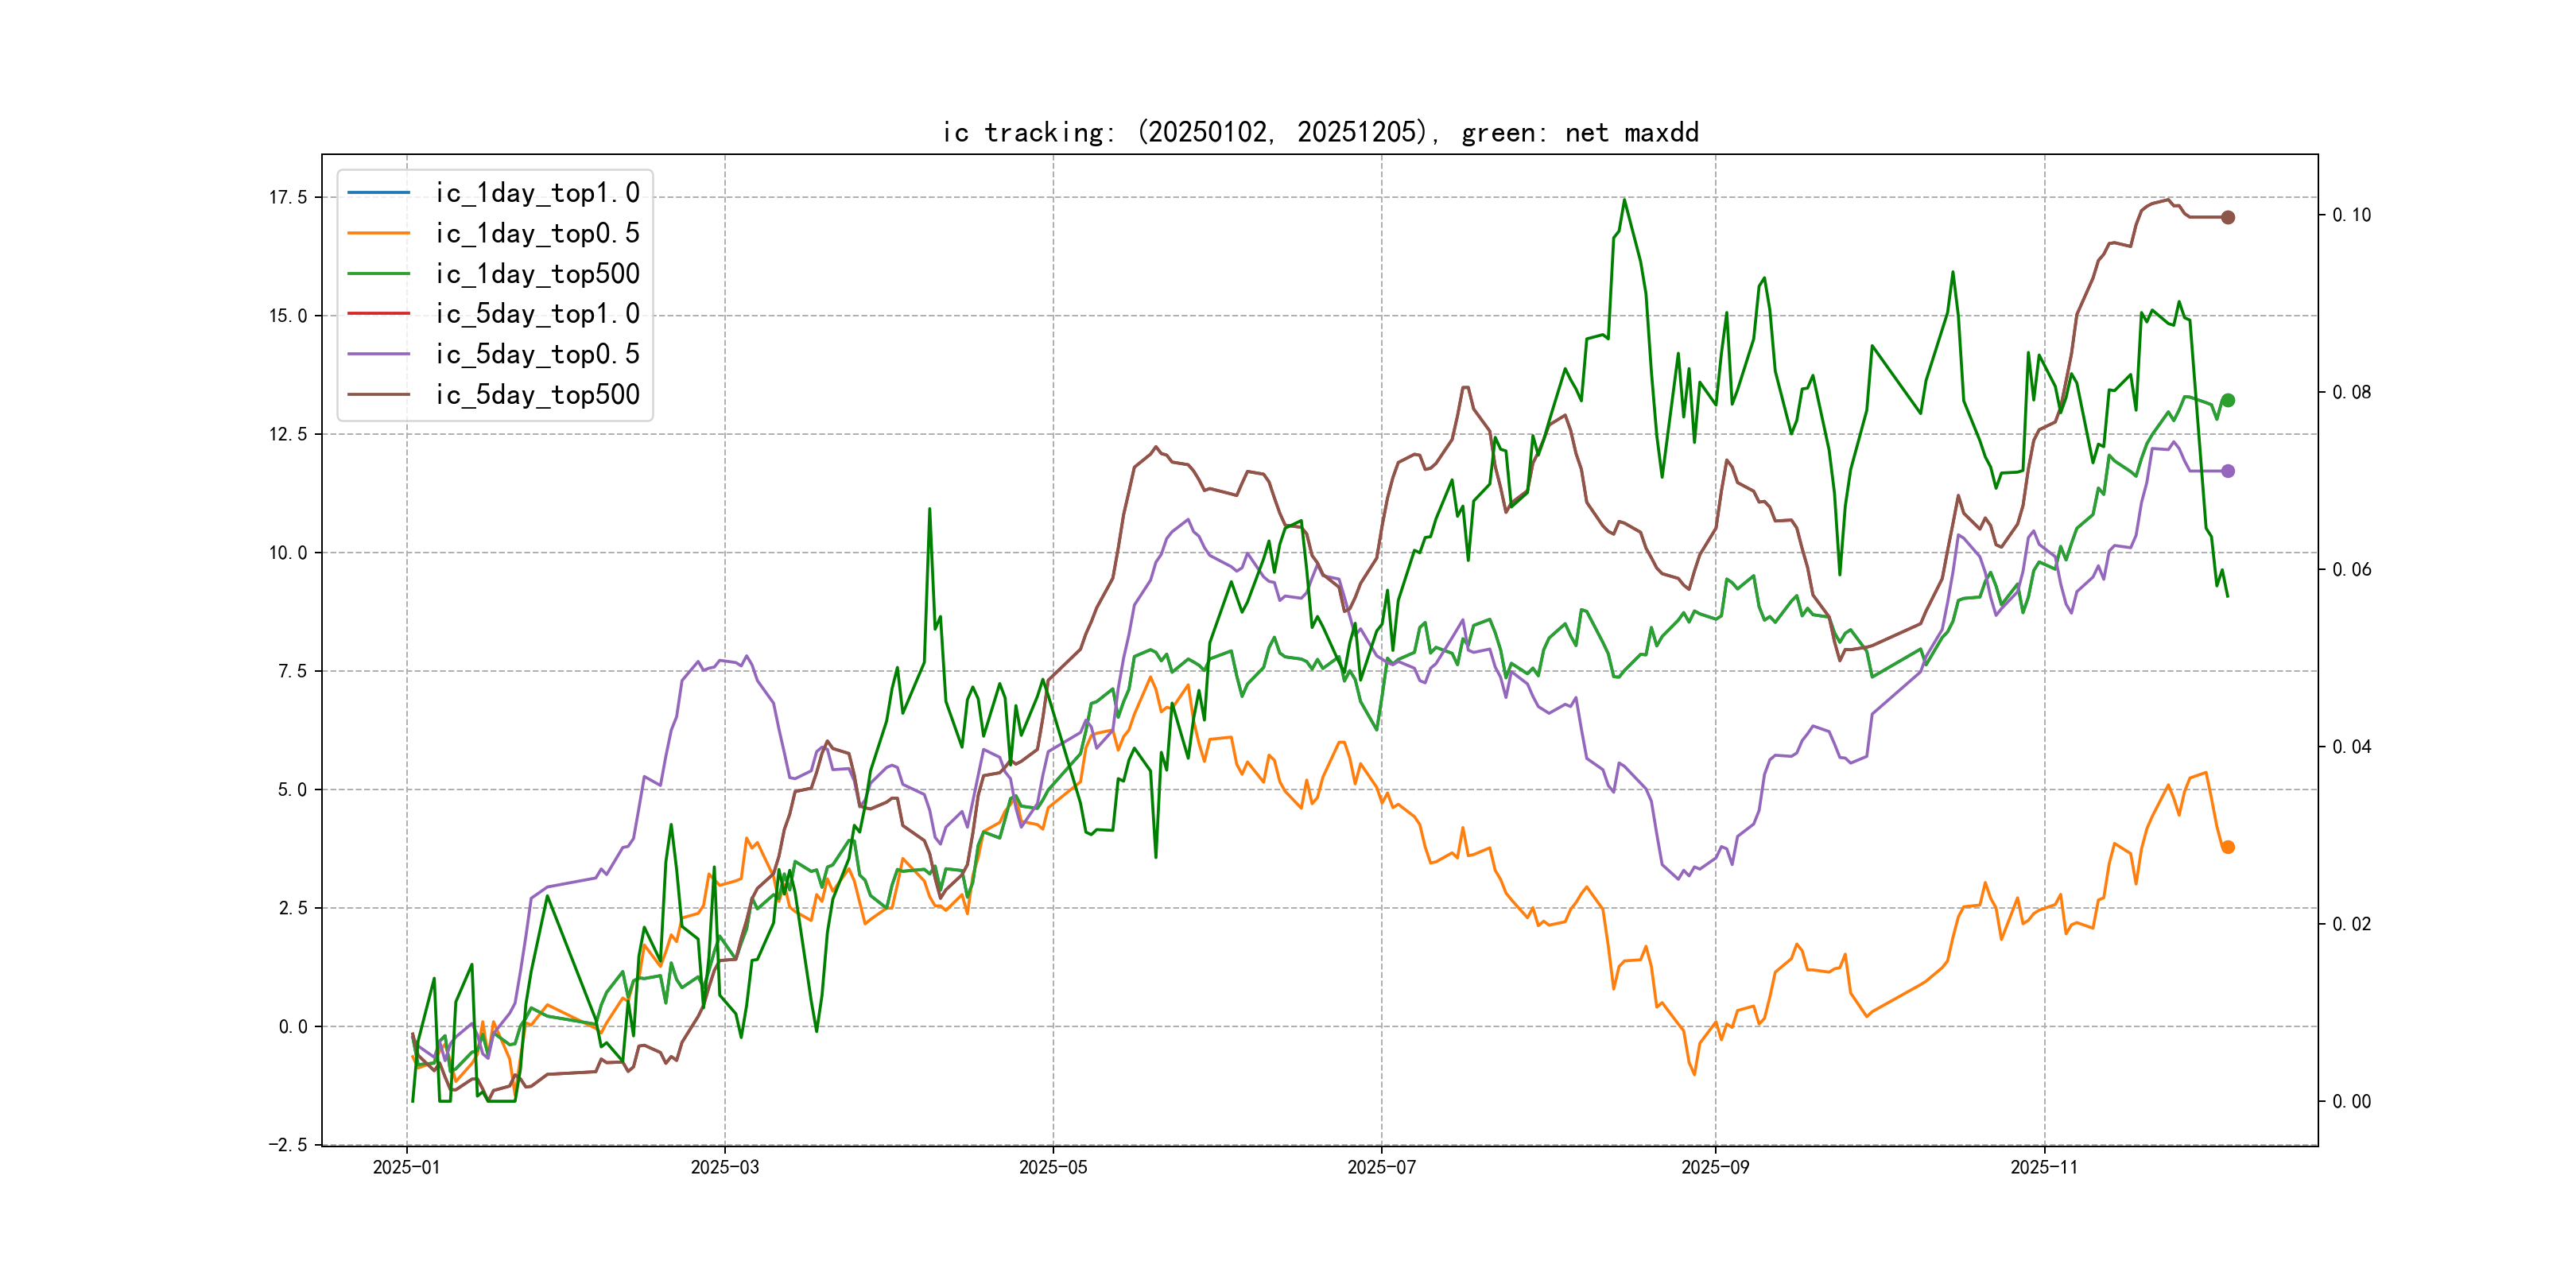The width and height of the screenshot is (2576, 1288).
Task: Click the 17.5 left y-axis tick label
Action: point(288,197)
